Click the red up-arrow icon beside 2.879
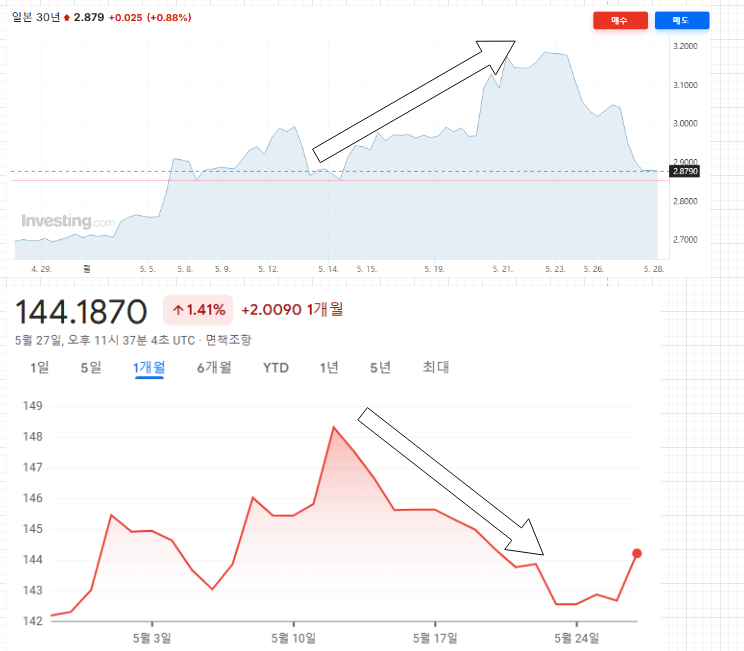744x651 pixels. click(x=67, y=18)
